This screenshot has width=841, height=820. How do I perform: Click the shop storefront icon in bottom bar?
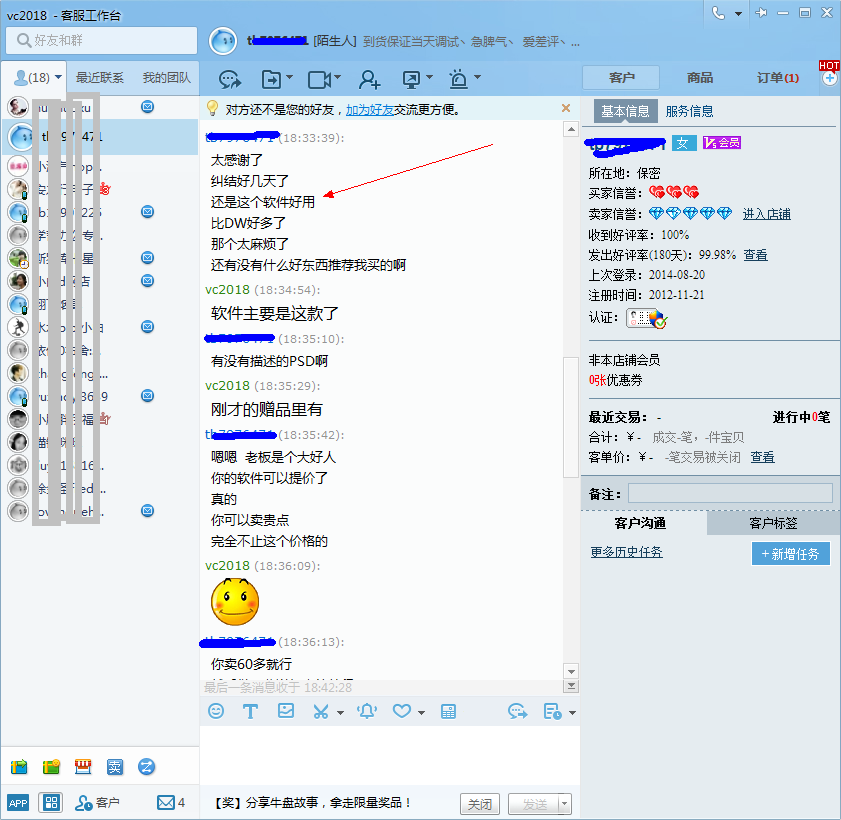click(x=83, y=767)
